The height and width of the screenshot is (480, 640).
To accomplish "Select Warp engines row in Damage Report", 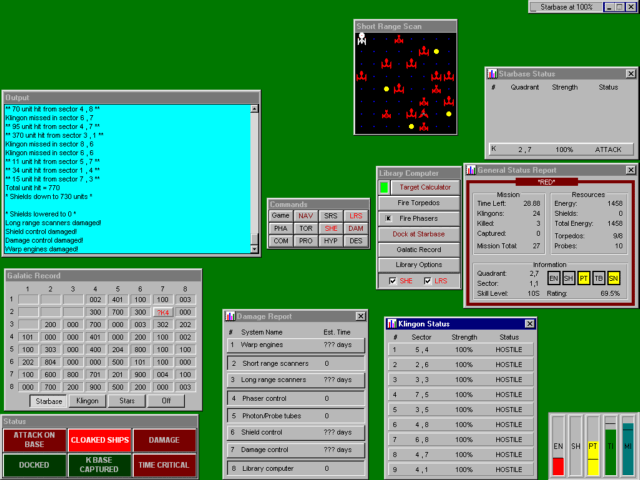I will [x=296, y=345].
